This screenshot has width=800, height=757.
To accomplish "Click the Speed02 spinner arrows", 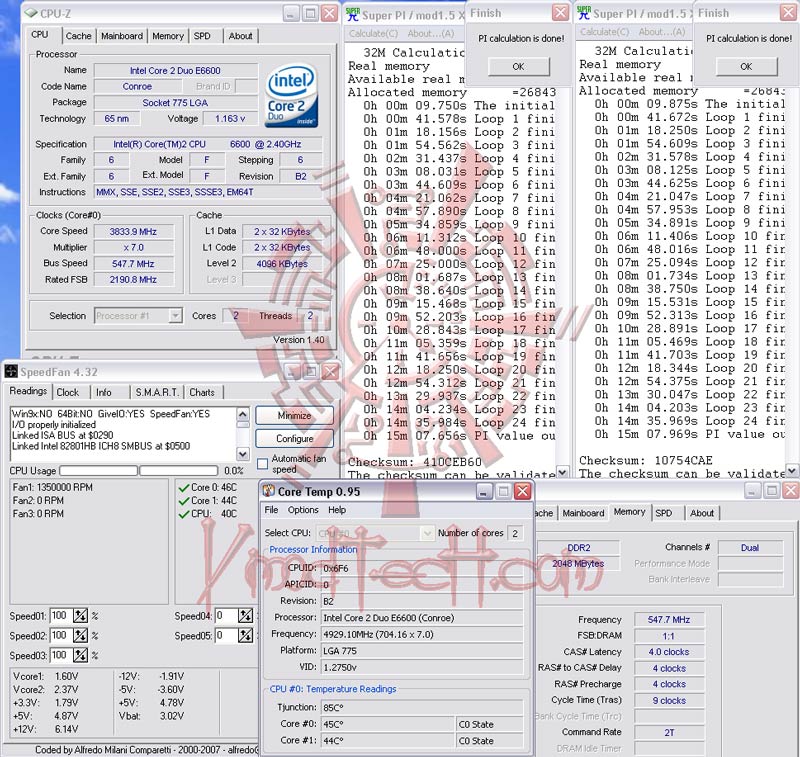I will [80, 636].
